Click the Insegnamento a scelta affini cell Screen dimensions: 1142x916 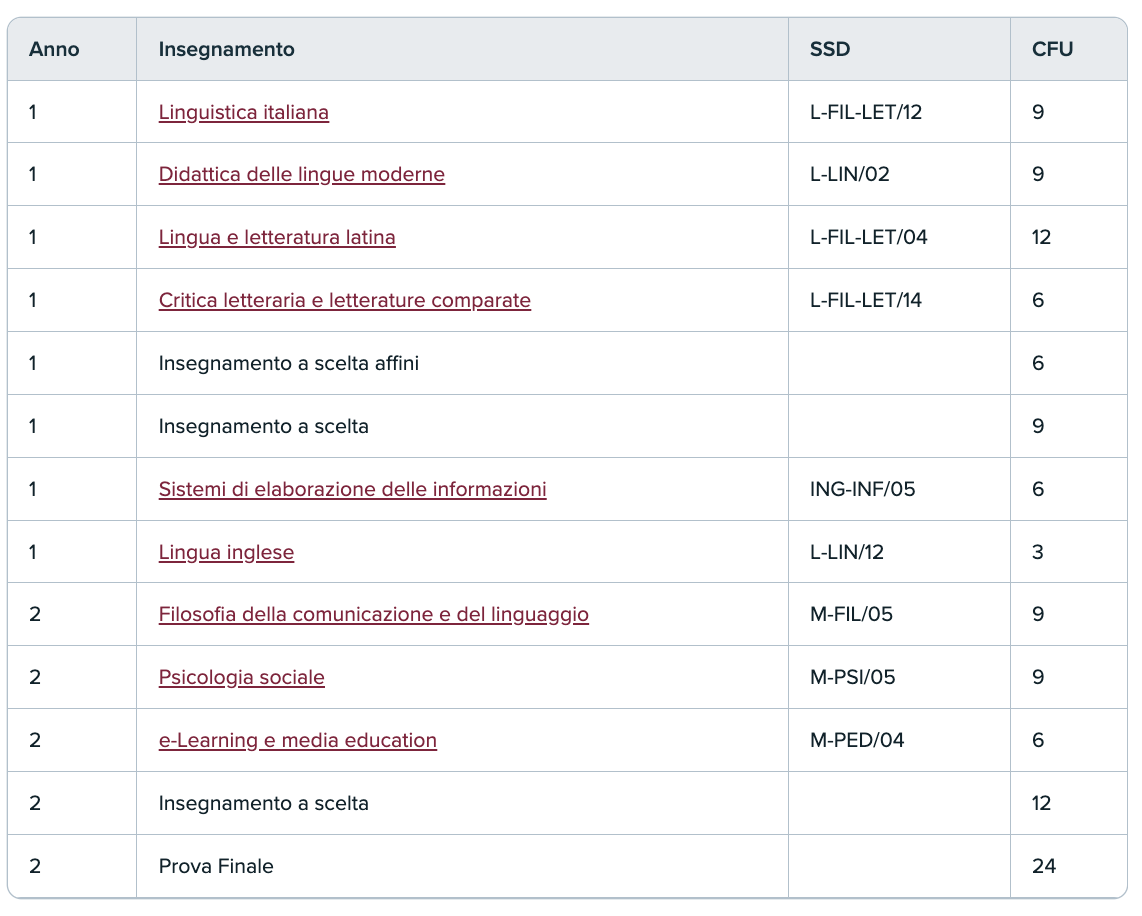(288, 364)
